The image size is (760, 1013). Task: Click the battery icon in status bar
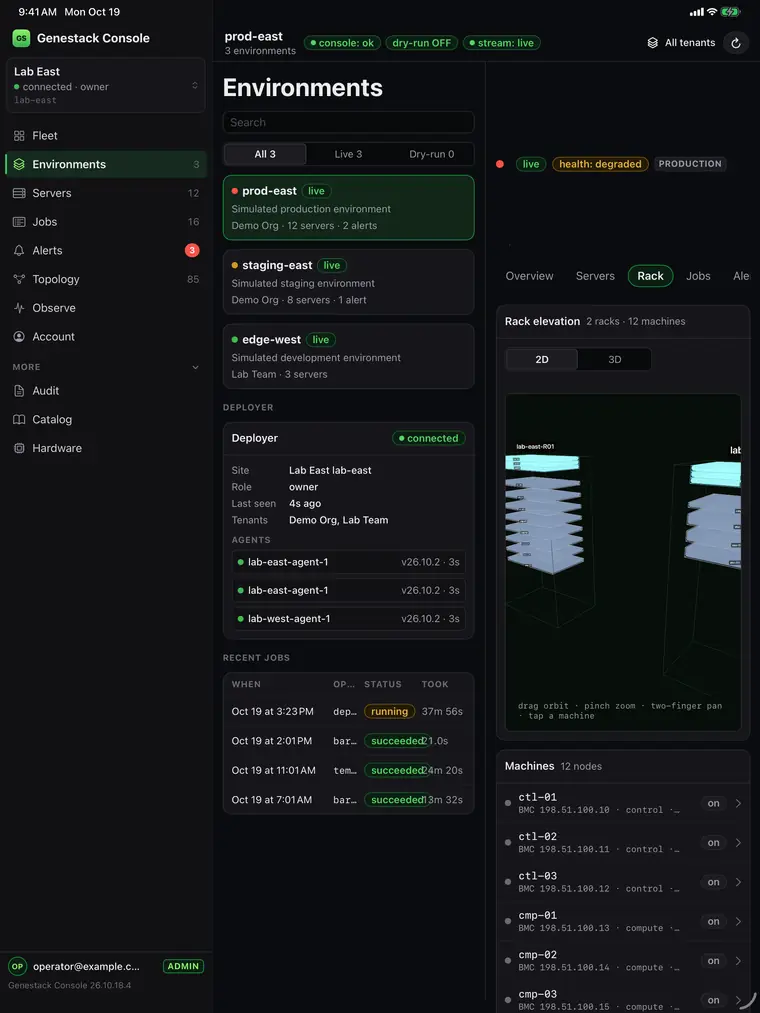point(731,12)
